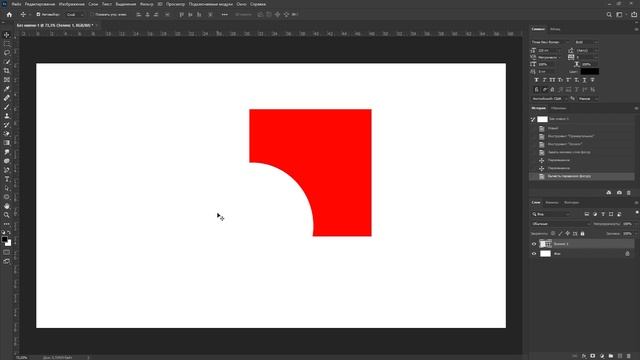640x360 pixels.
Task: Select the Path Selection tool
Action: click(x=7, y=188)
